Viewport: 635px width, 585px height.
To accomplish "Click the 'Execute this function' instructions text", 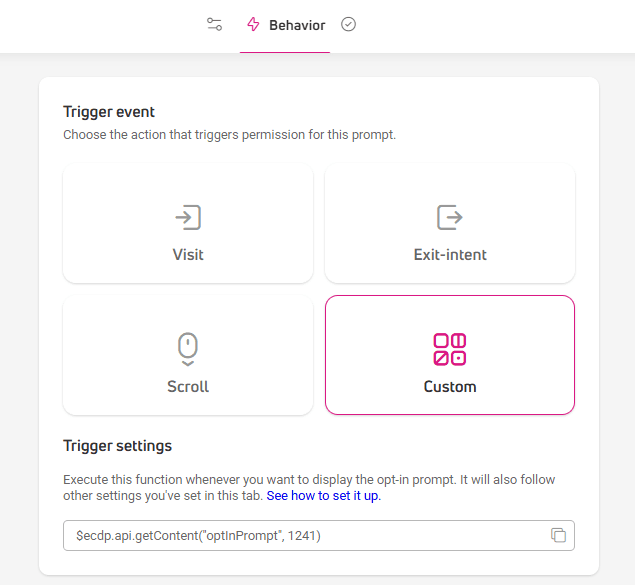I will (309, 487).
